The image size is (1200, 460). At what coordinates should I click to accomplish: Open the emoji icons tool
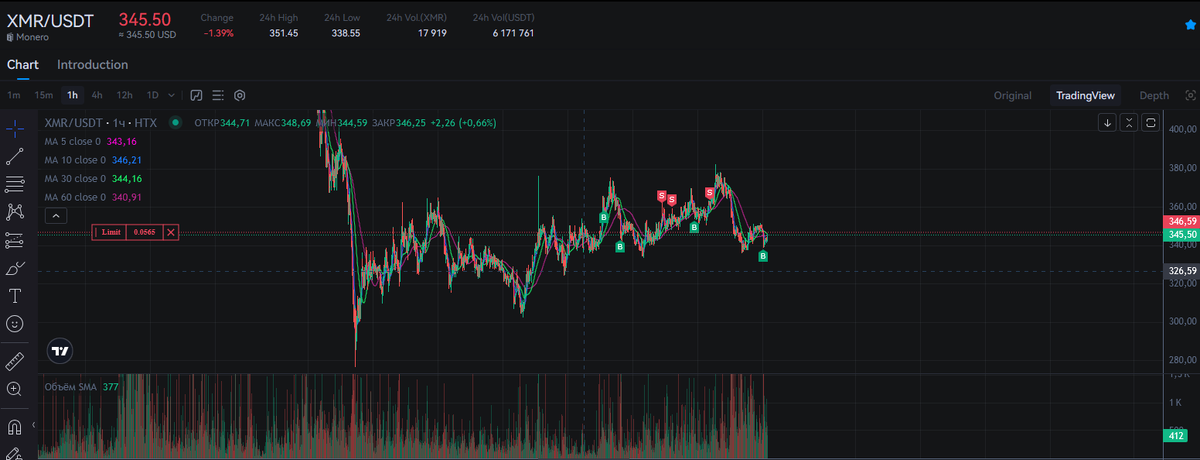point(15,324)
